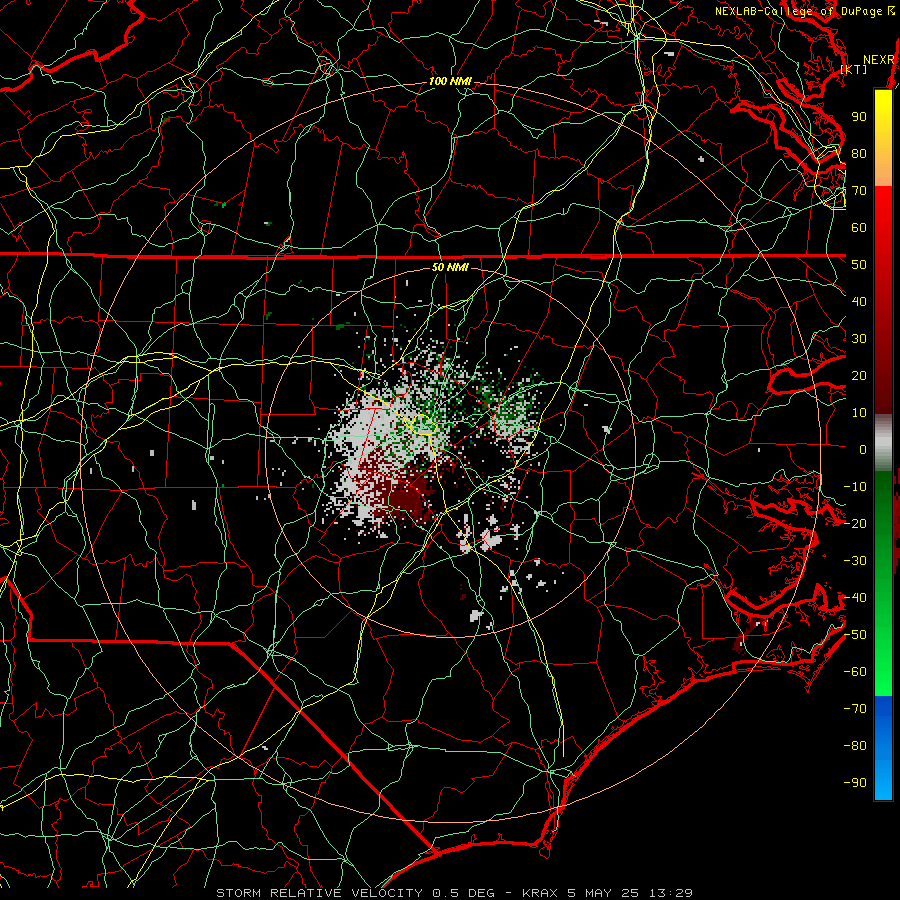Click the 50 NMI range ring label
Image resolution: width=900 pixels, height=900 pixels.
coord(450,267)
